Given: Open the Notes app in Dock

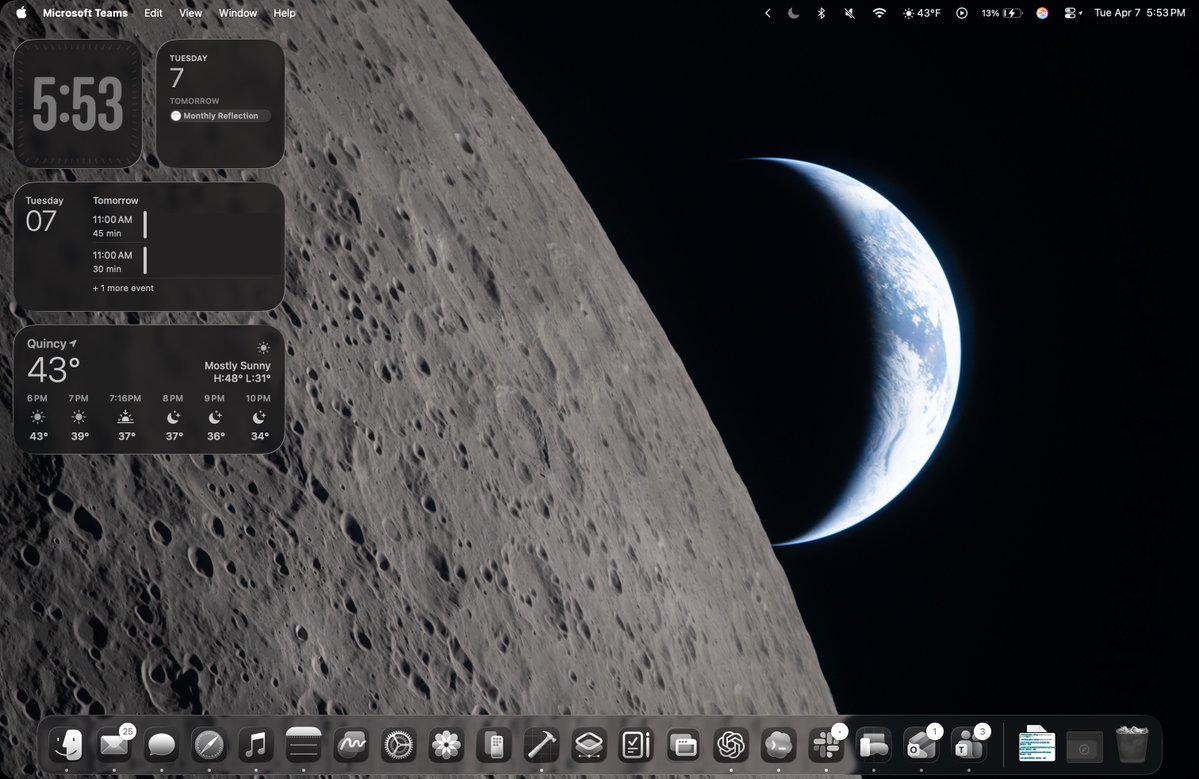Looking at the screenshot, I should pos(304,744).
